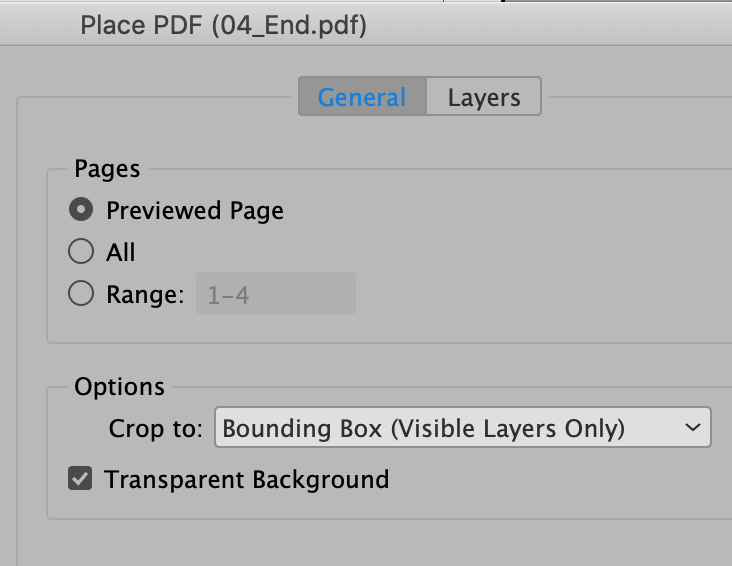Image resolution: width=732 pixels, height=566 pixels.
Task: Choose the All pages radio button
Action: (x=81, y=252)
